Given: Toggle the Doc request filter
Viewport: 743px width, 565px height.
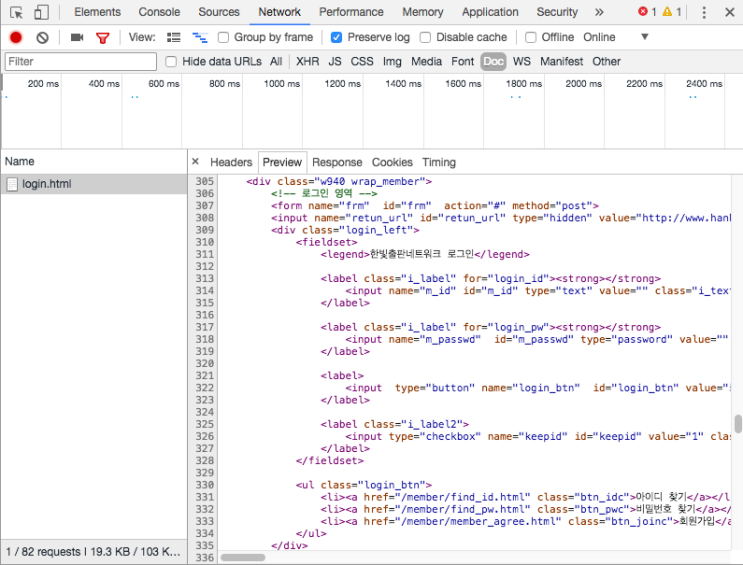Looking at the screenshot, I should 493,62.
